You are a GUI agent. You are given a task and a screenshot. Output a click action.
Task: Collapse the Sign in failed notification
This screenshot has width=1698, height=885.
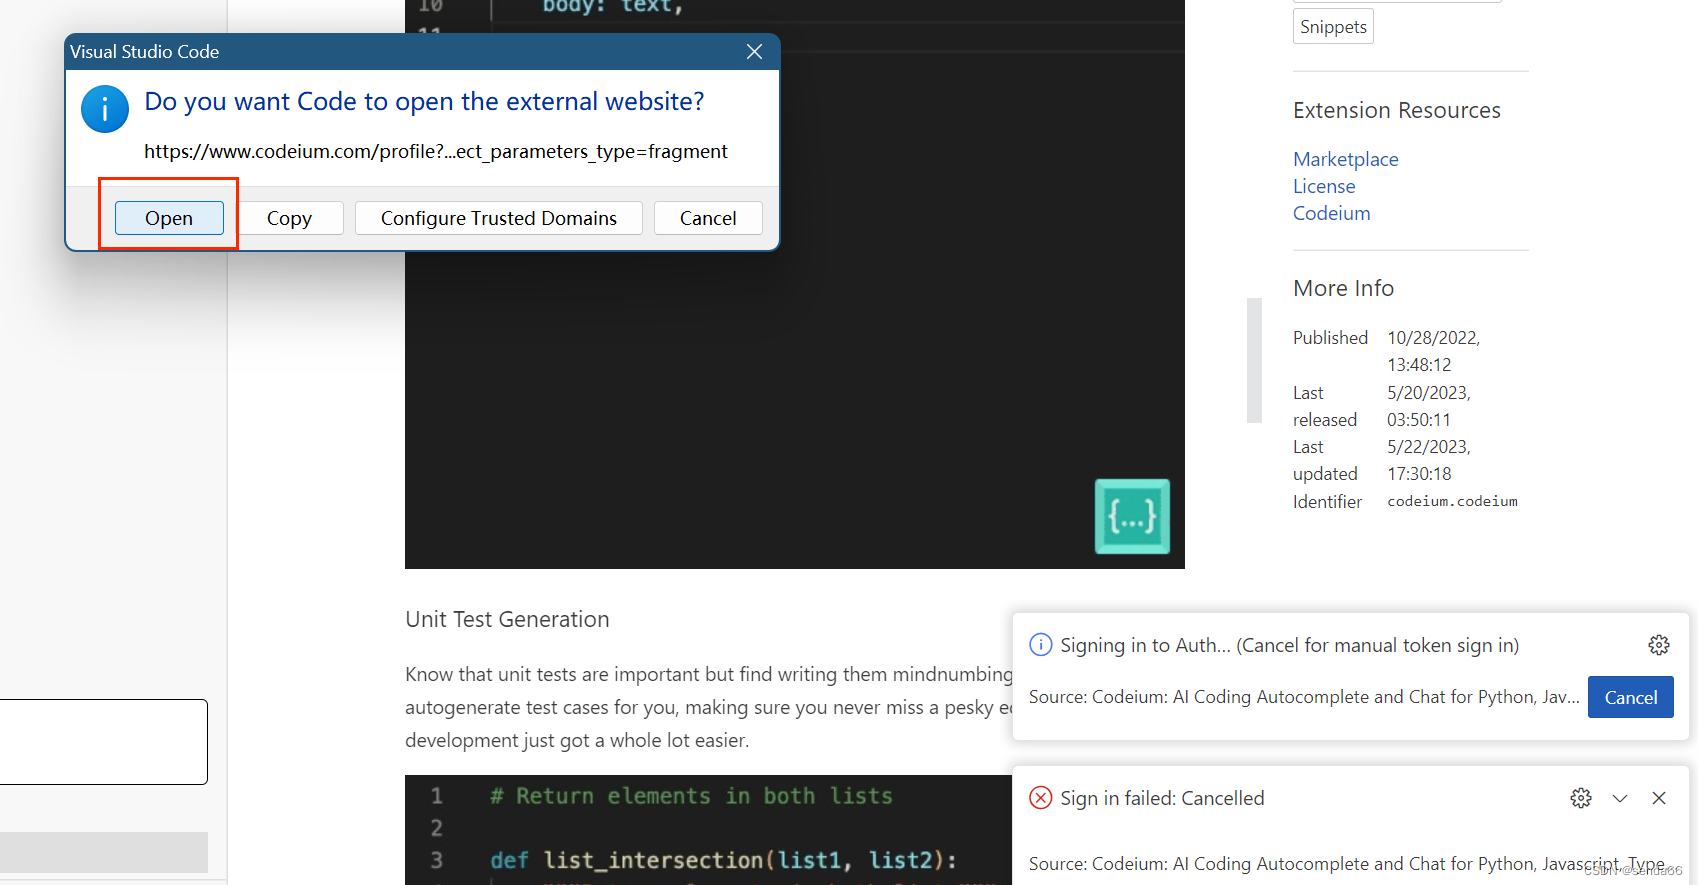point(1620,798)
